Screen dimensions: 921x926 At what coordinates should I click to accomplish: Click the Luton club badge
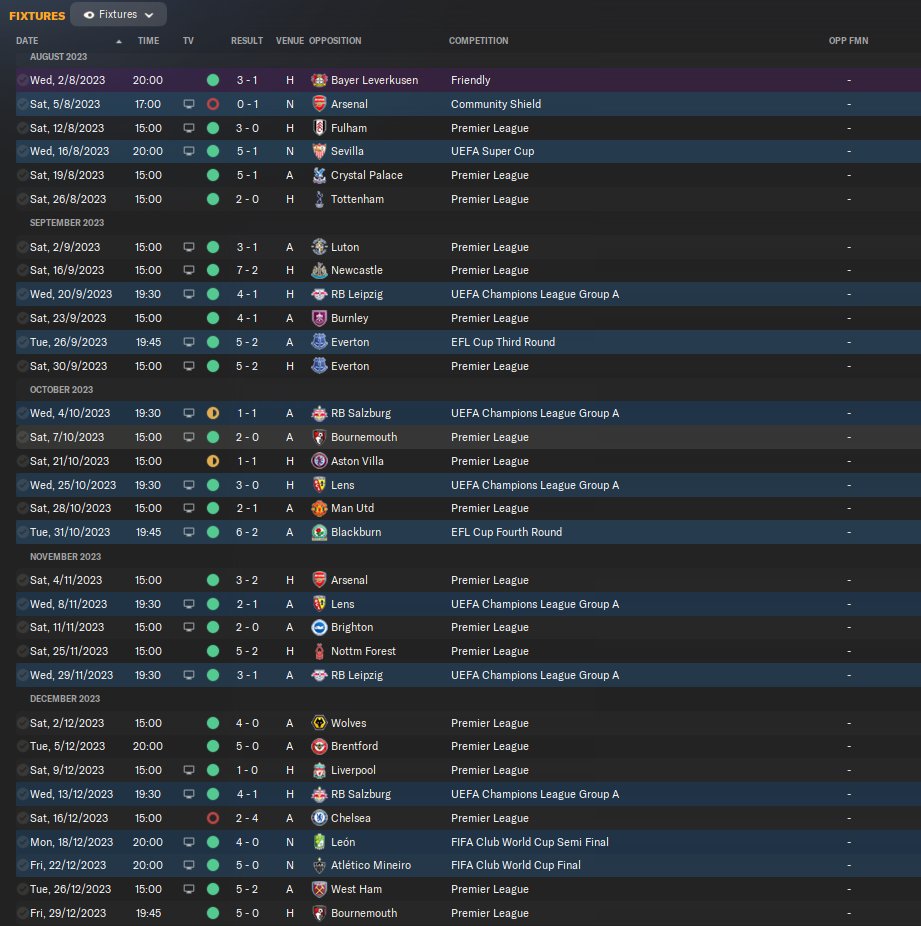coord(319,247)
